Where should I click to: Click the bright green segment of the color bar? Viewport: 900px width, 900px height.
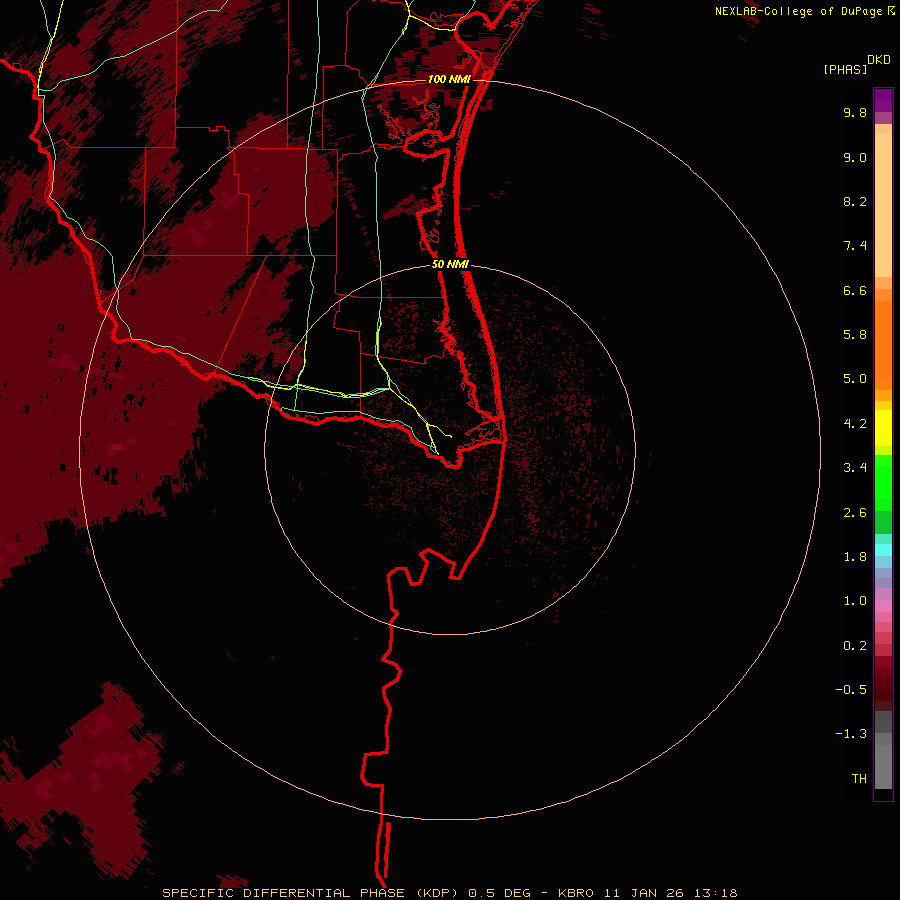pyautogui.click(x=883, y=483)
